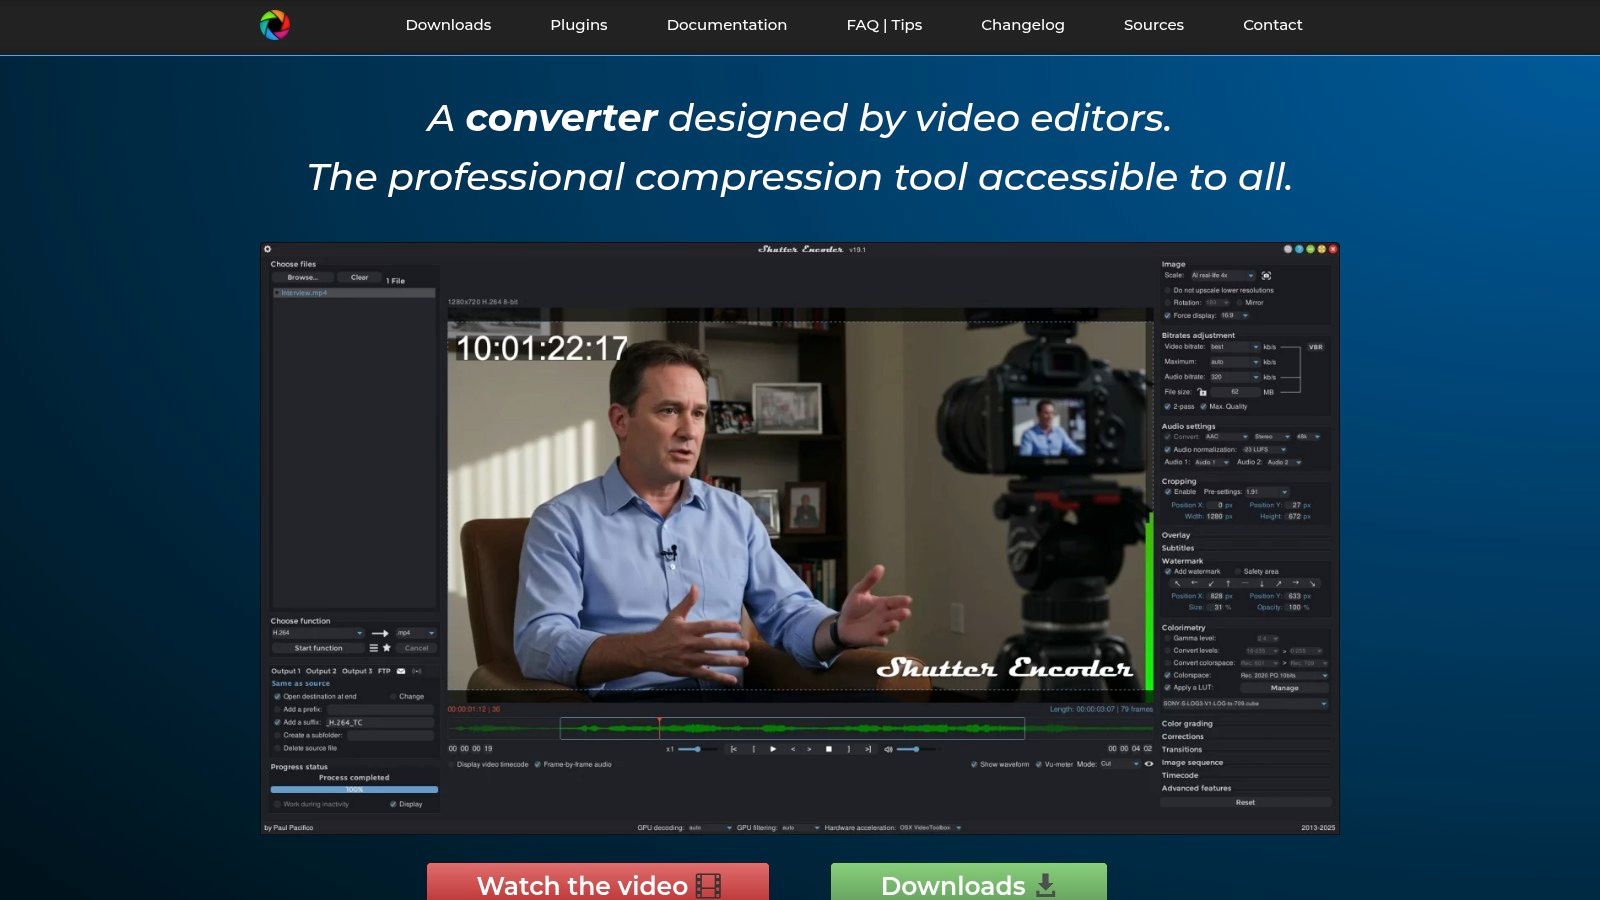
Task: Toggle Add watermark checkbox
Action: 1167,571
